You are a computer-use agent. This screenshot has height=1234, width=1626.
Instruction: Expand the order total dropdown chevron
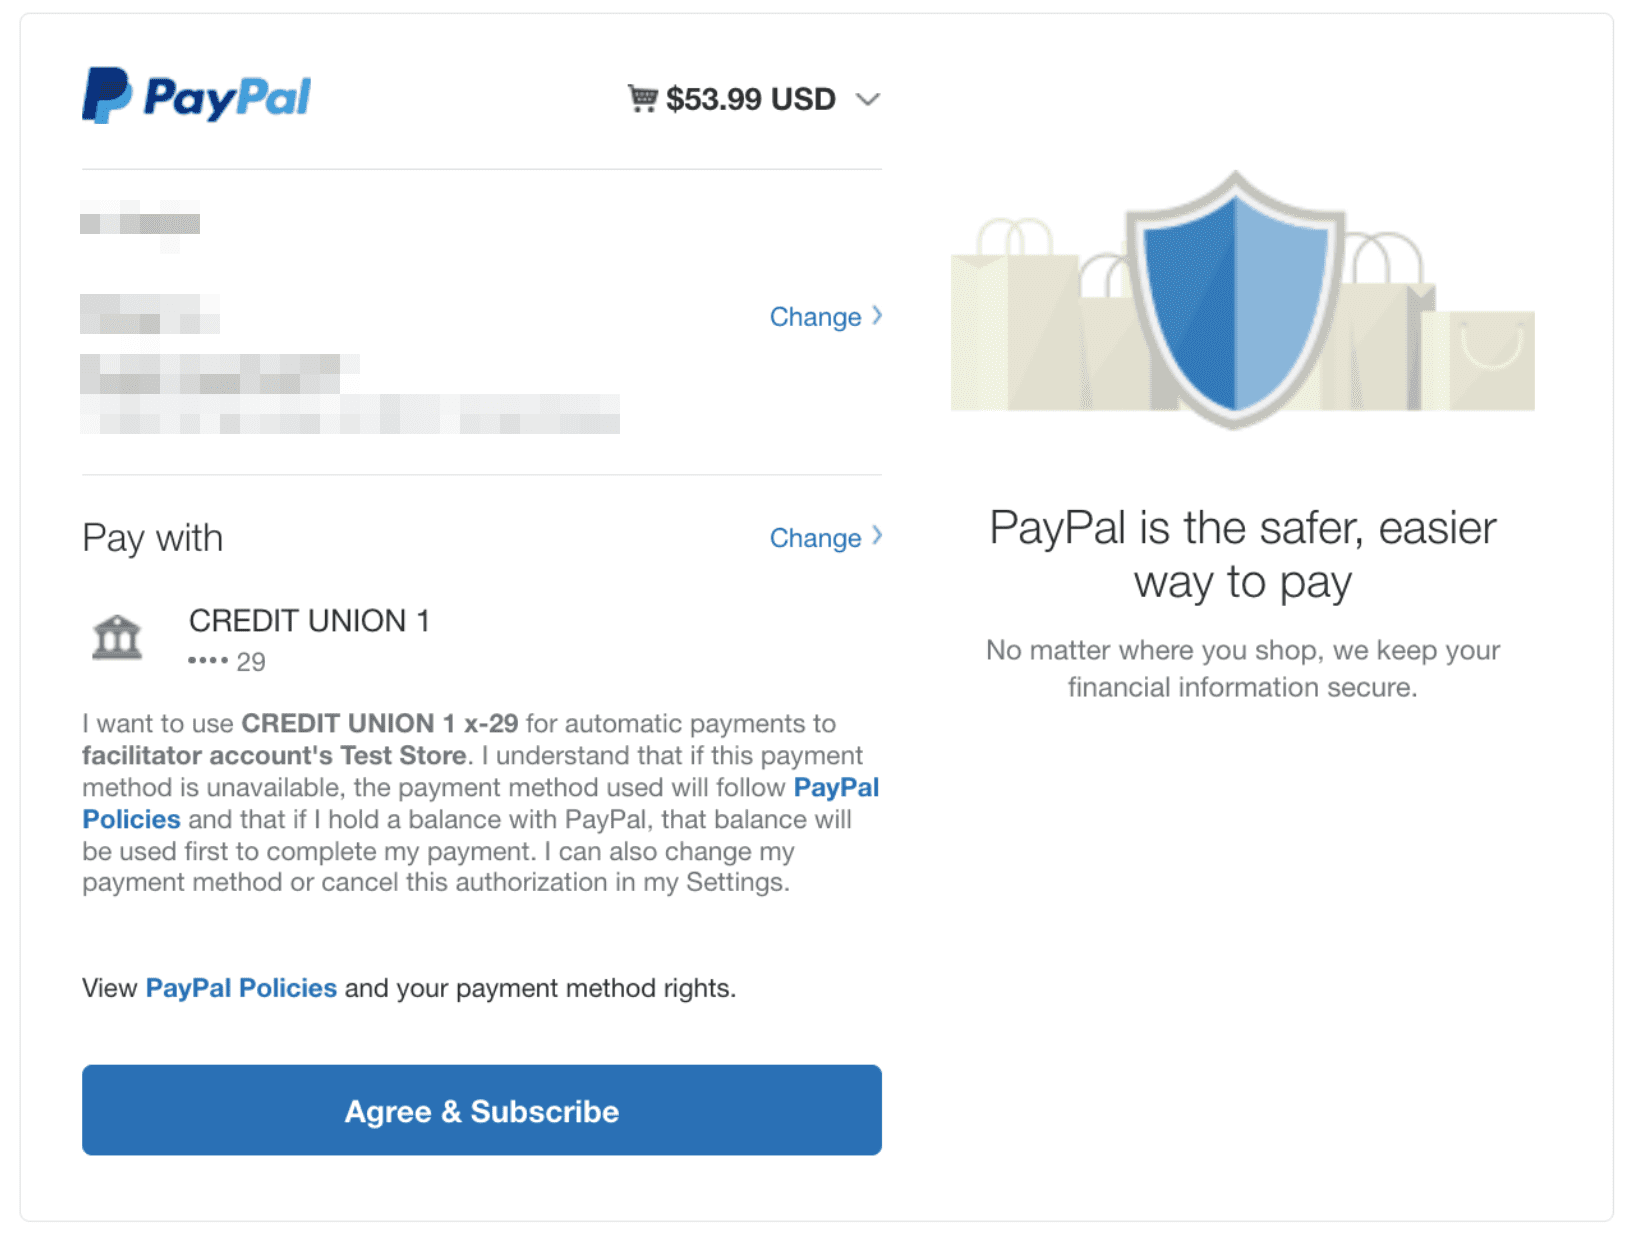tap(867, 99)
